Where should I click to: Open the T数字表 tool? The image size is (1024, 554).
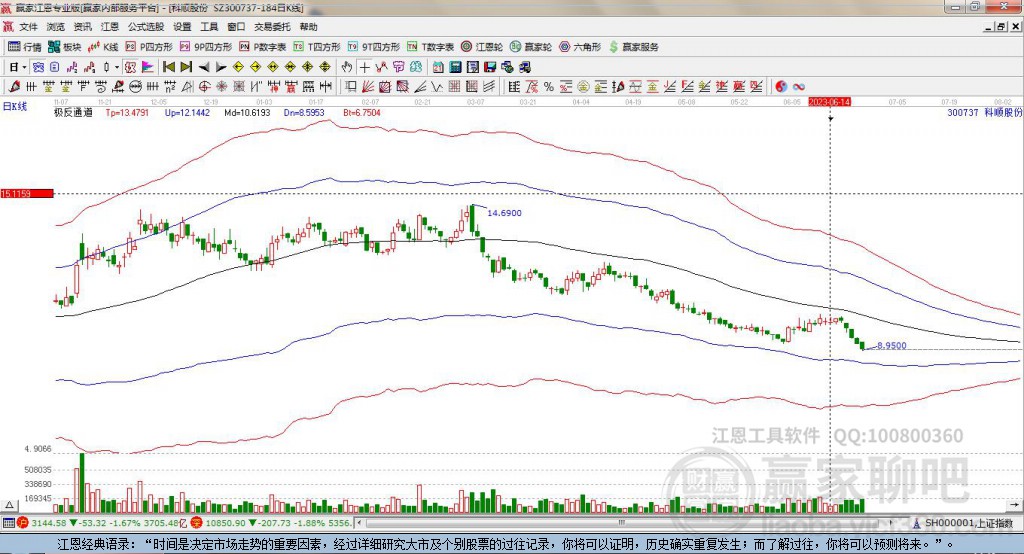(430, 47)
